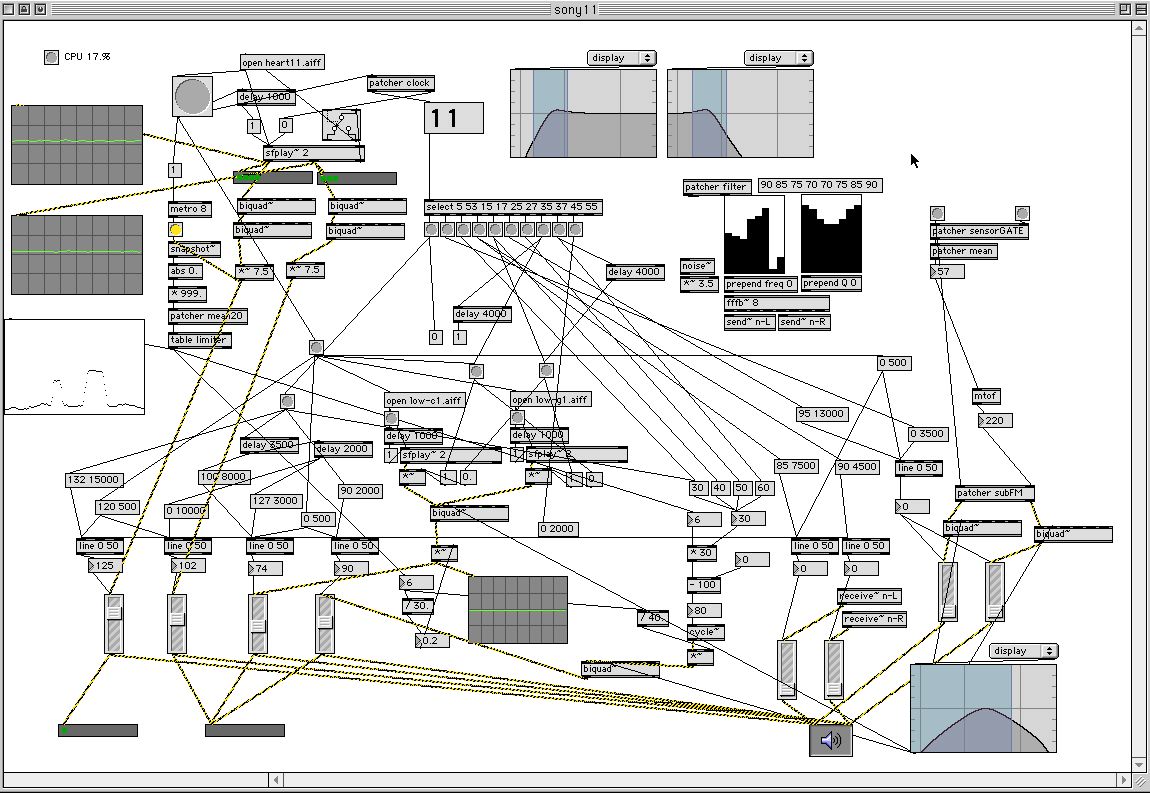The width and height of the screenshot is (1150, 793).
Task: Click the patcher mean20 object
Action: [208, 316]
